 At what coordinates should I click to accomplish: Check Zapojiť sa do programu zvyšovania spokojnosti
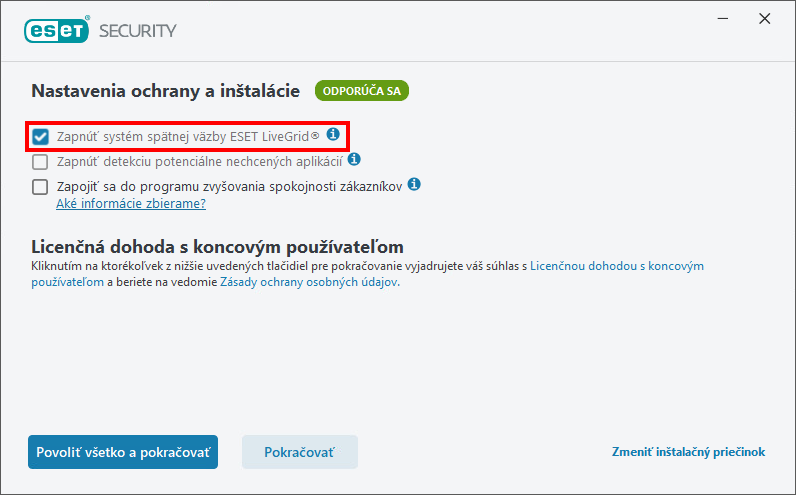tap(40, 187)
